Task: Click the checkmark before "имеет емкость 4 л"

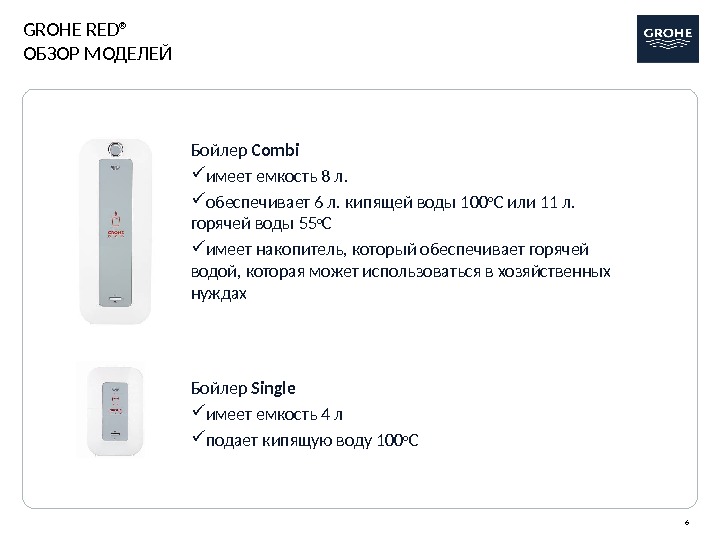Action: [x=196, y=414]
